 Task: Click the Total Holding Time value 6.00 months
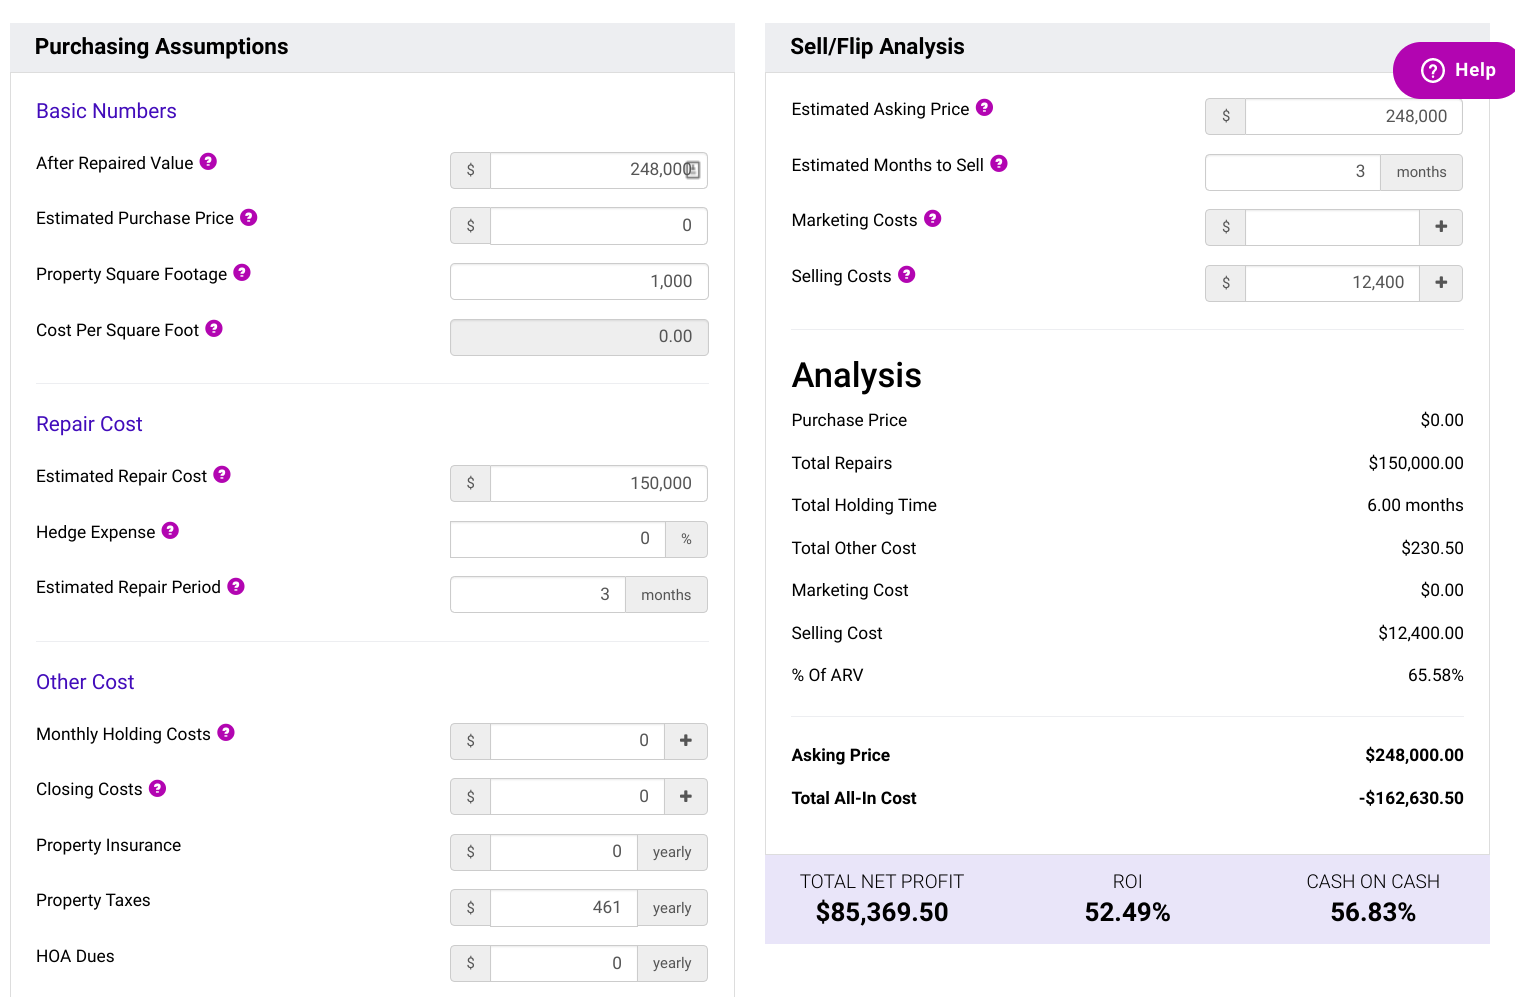click(1415, 505)
